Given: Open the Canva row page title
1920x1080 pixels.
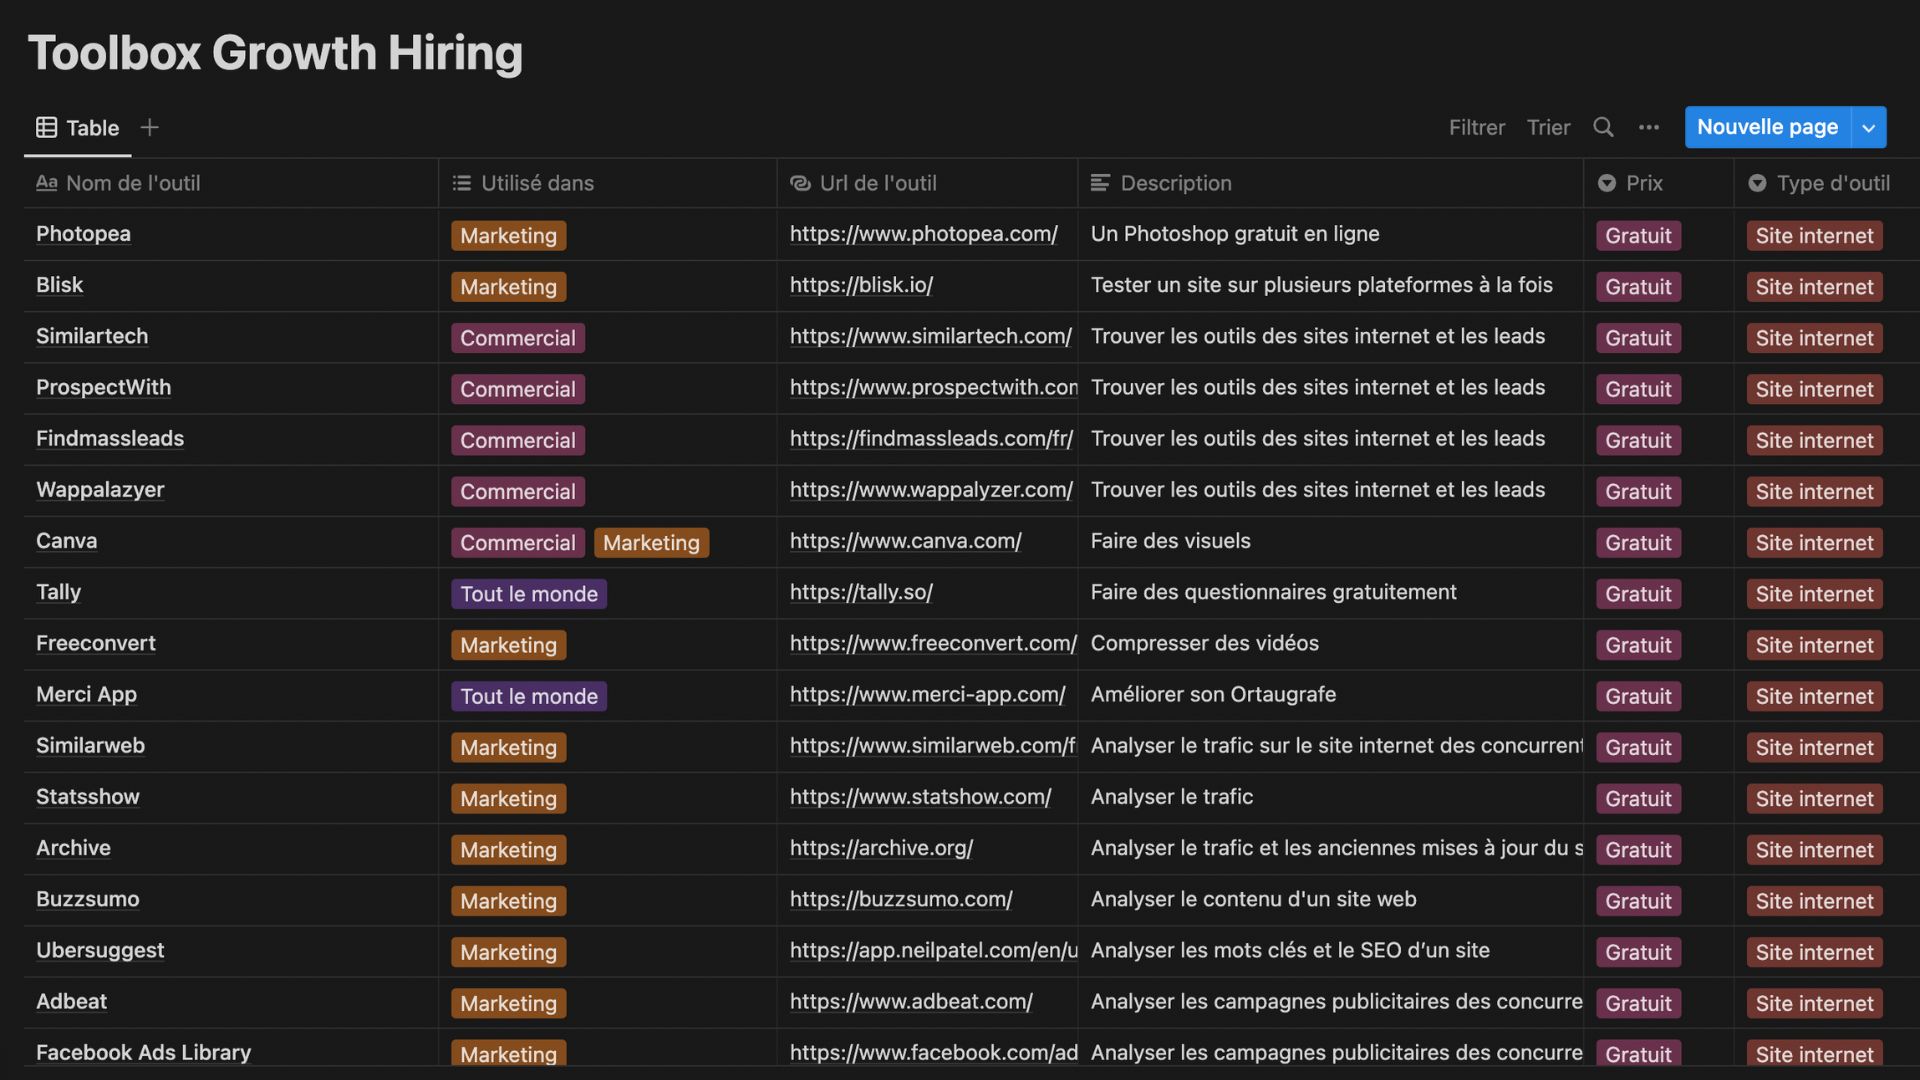Looking at the screenshot, I should (x=67, y=541).
